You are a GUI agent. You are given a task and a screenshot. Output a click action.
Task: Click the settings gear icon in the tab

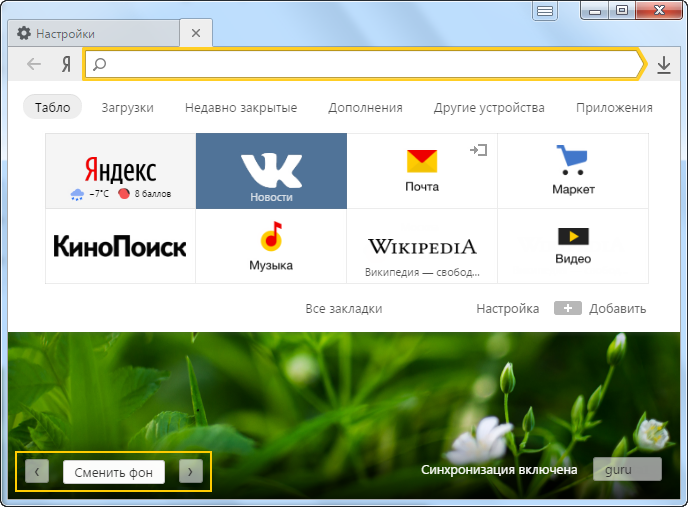point(24,33)
